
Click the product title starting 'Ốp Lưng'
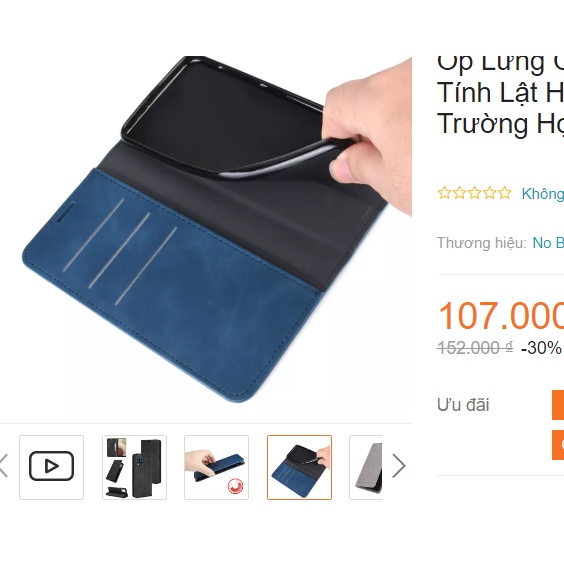pyautogui.click(x=500, y=96)
